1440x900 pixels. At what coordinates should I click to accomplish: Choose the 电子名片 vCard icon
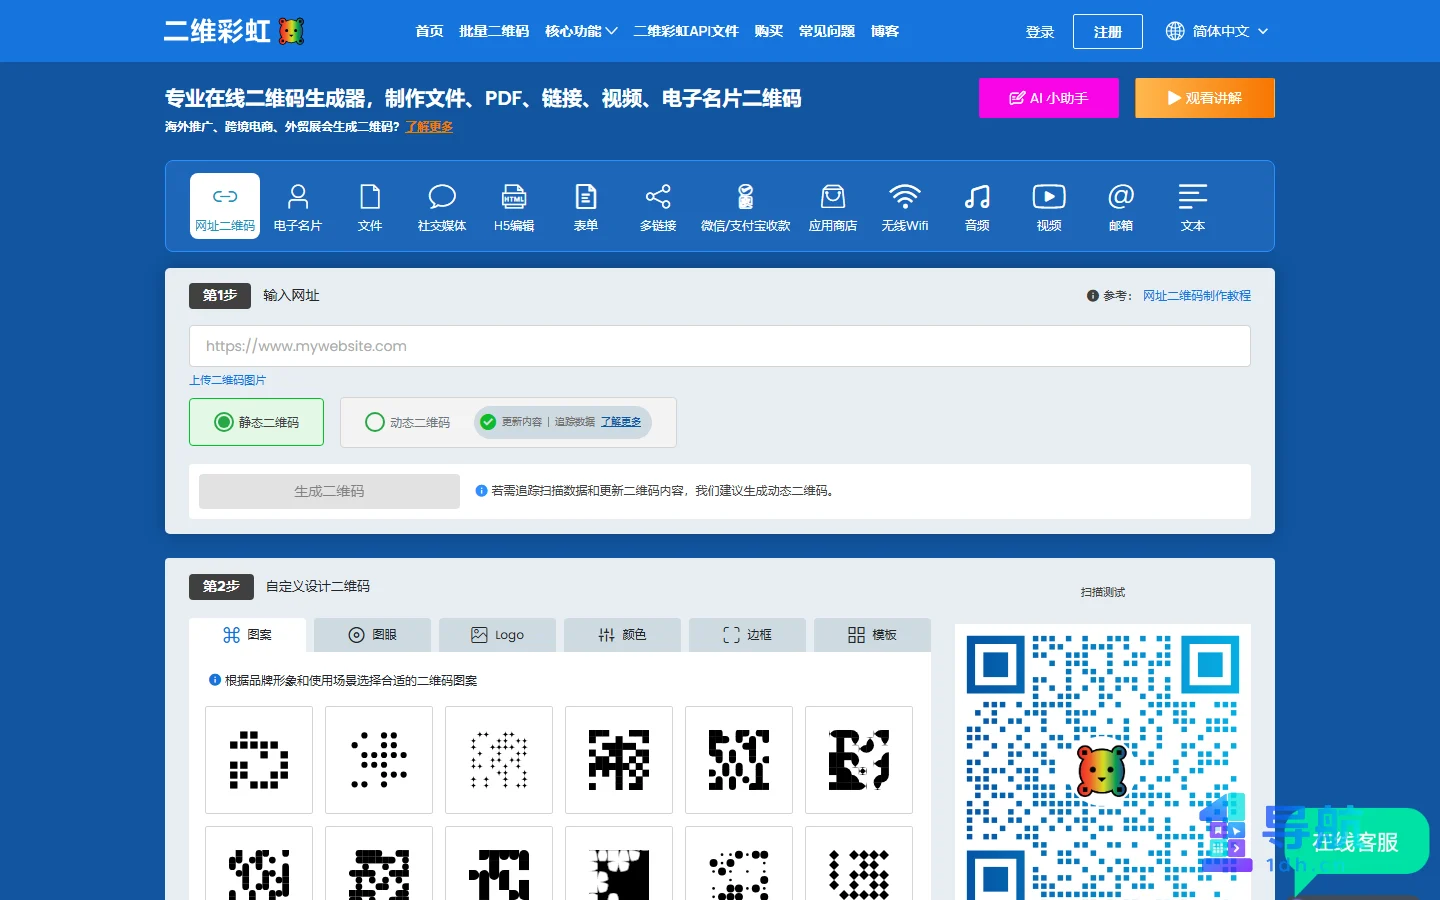pyautogui.click(x=298, y=206)
